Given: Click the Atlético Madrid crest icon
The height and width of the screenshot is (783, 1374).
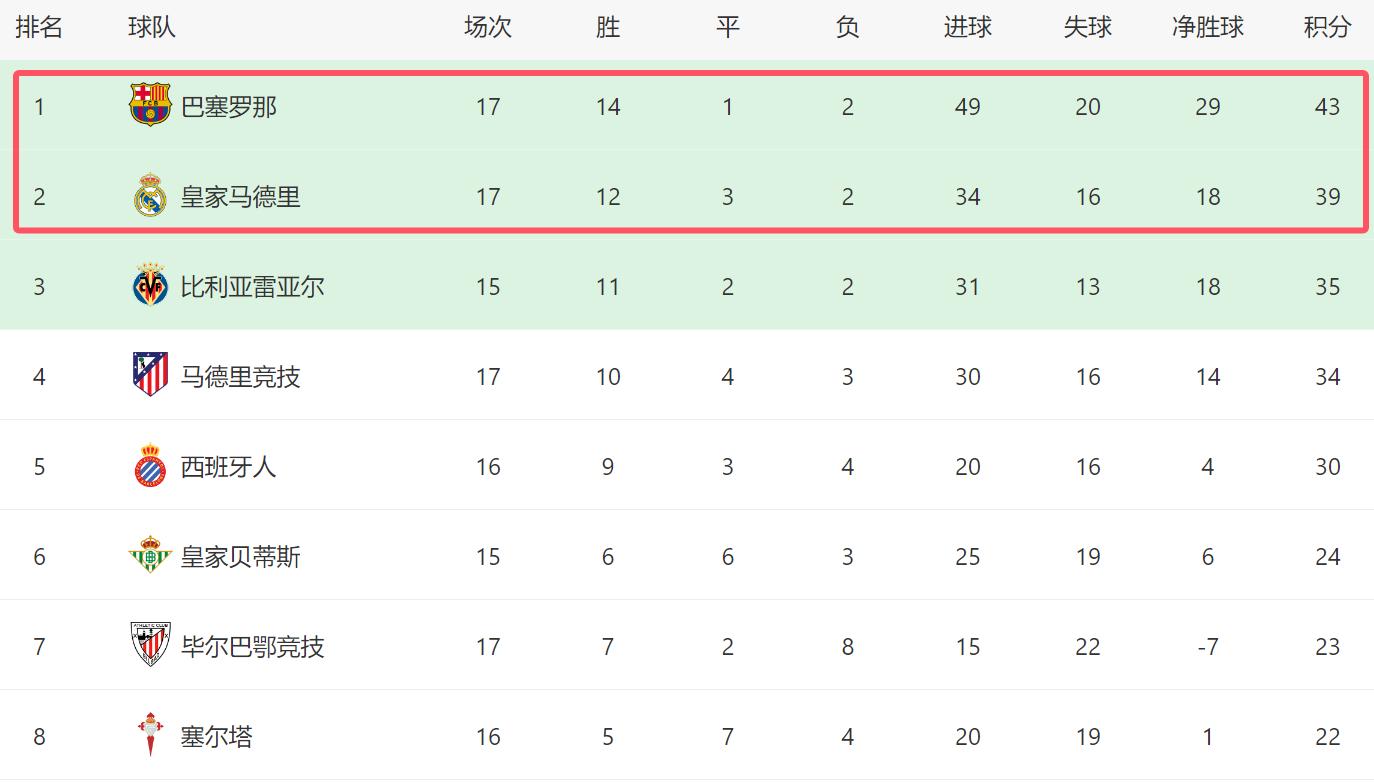Looking at the screenshot, I should point(151,376).
